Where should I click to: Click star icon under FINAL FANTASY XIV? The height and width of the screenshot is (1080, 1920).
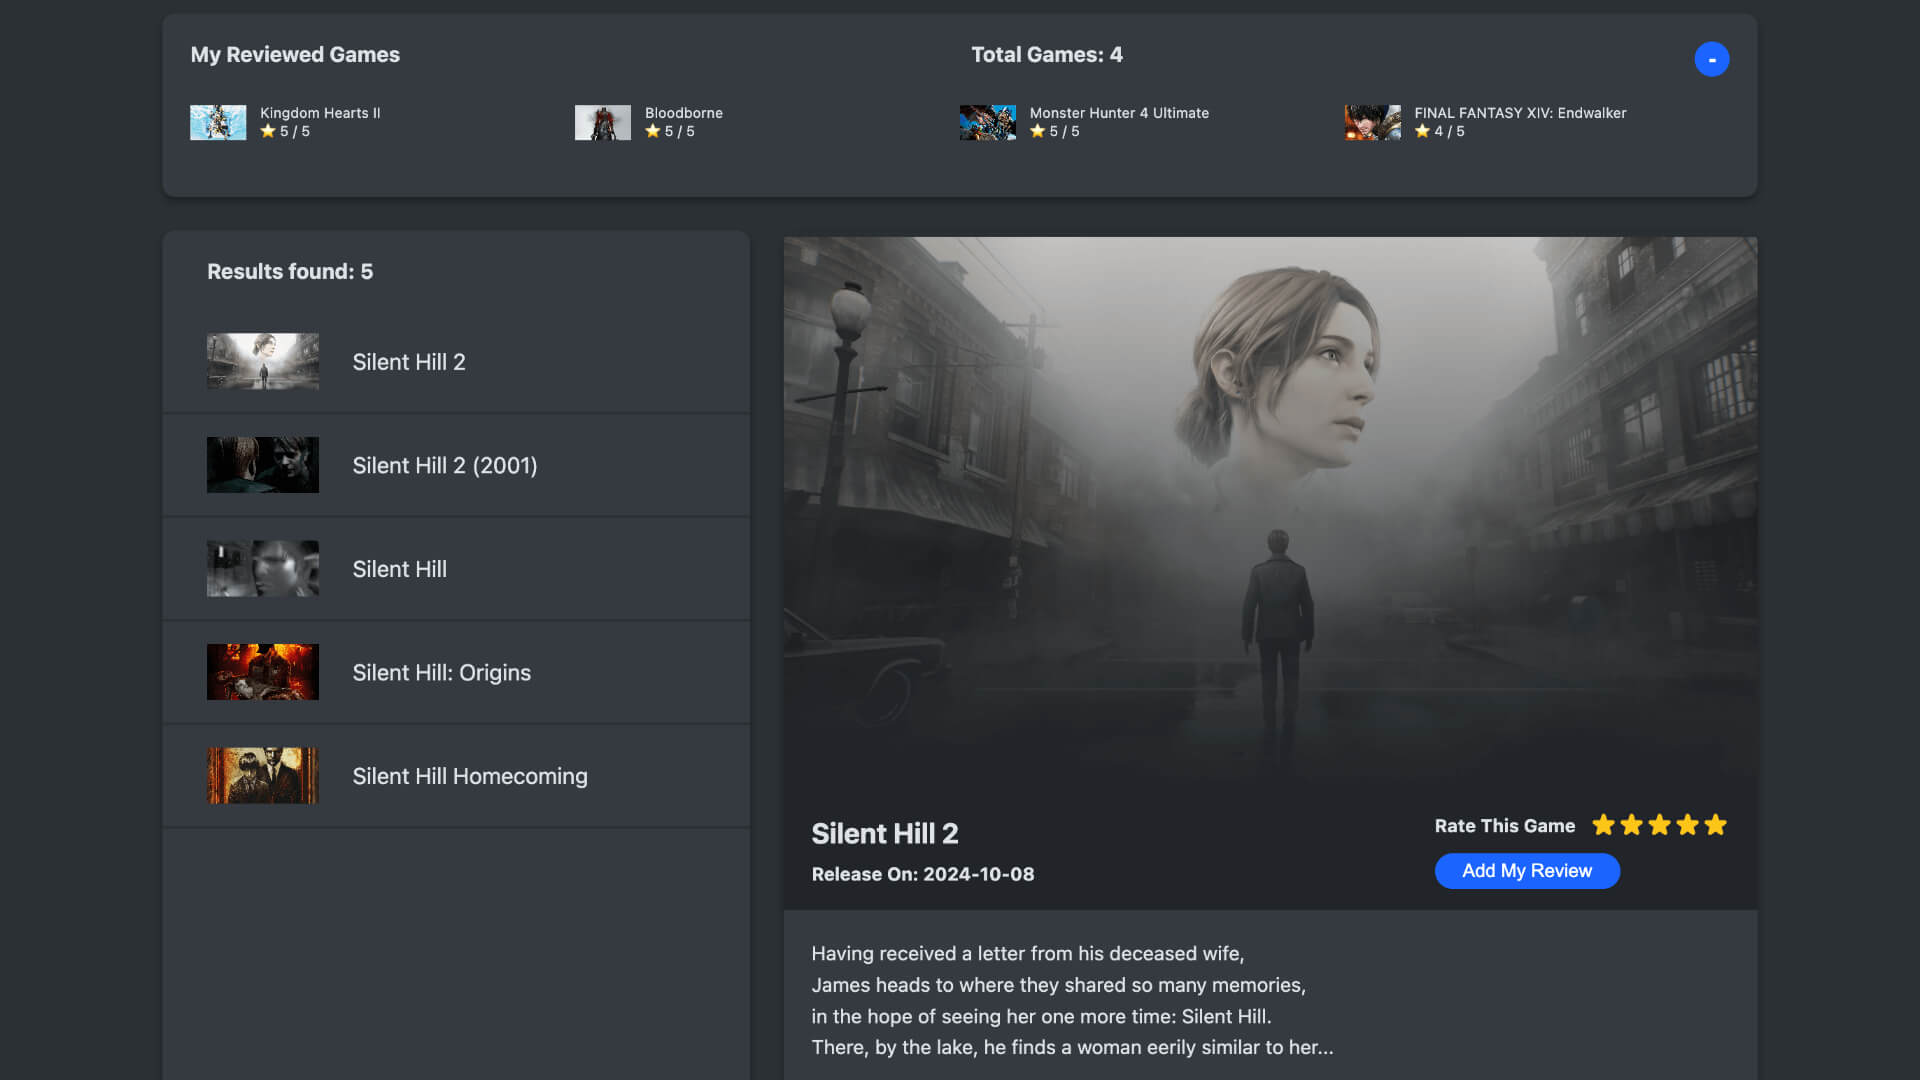point(1422,131)
